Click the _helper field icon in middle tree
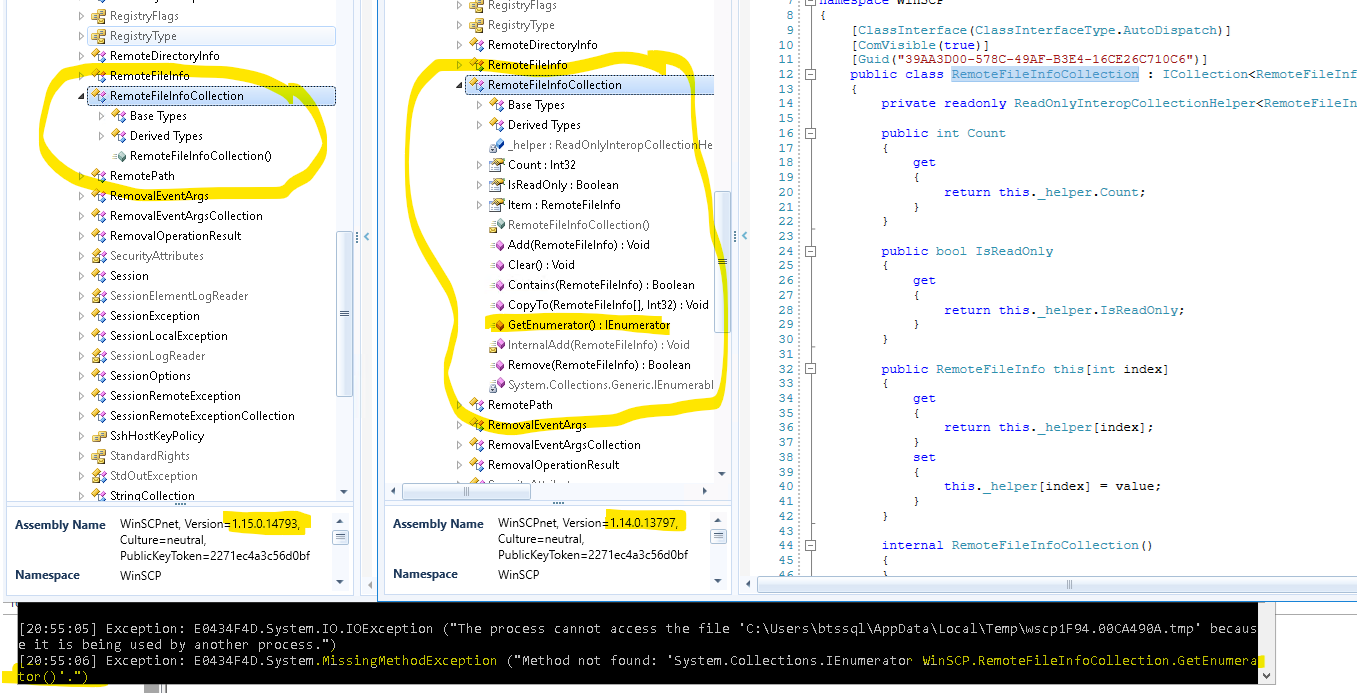Image resolution: width=1358 pixels, height=694 pixels. click(x=497, y=145)
